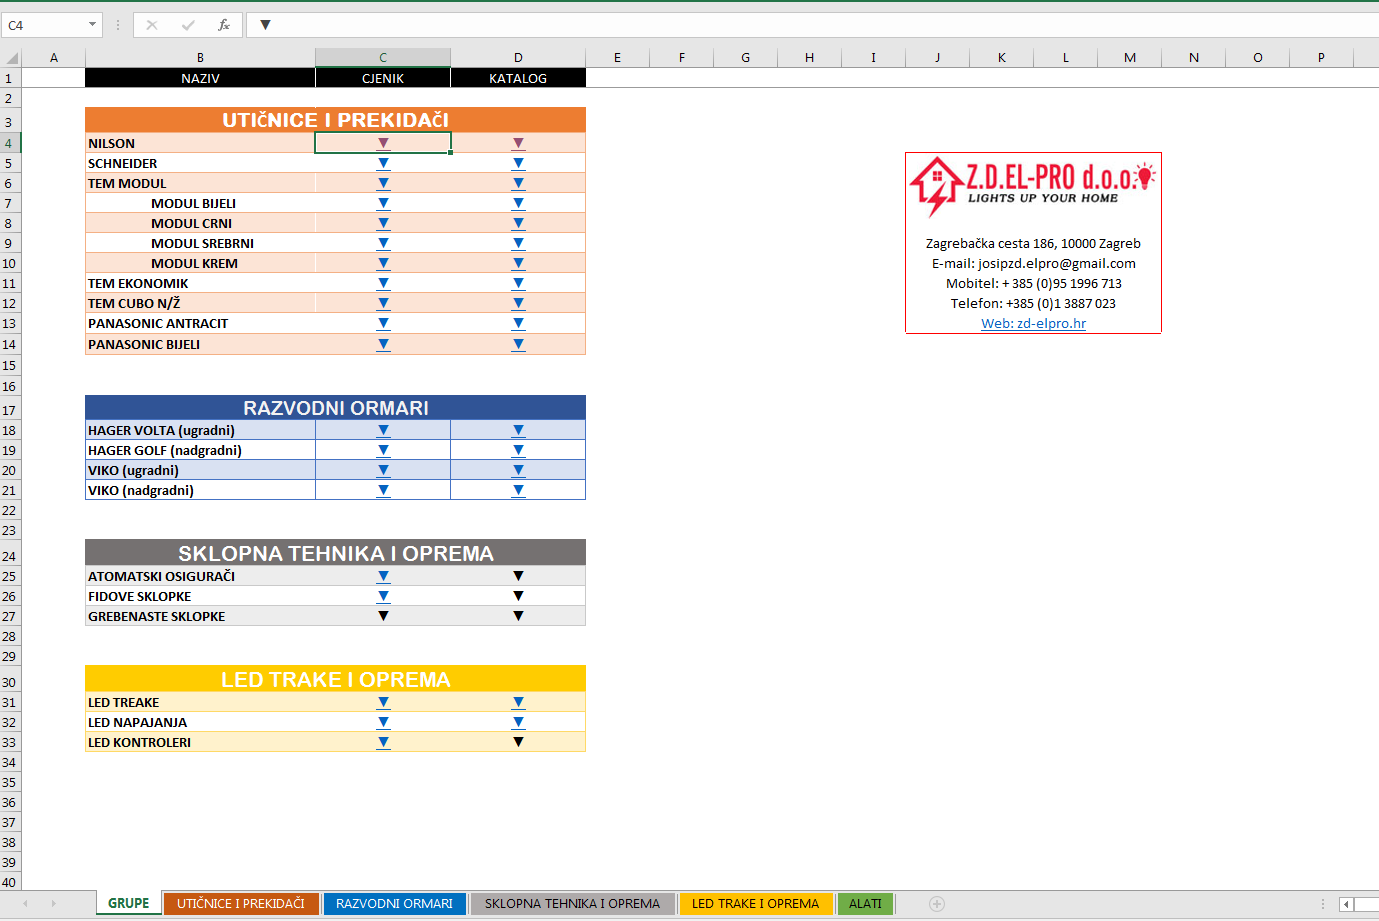Click the PANASONIC ANTRACIT katalog arrow
The width and height of the screenshot is (1379, 921).
518,323
